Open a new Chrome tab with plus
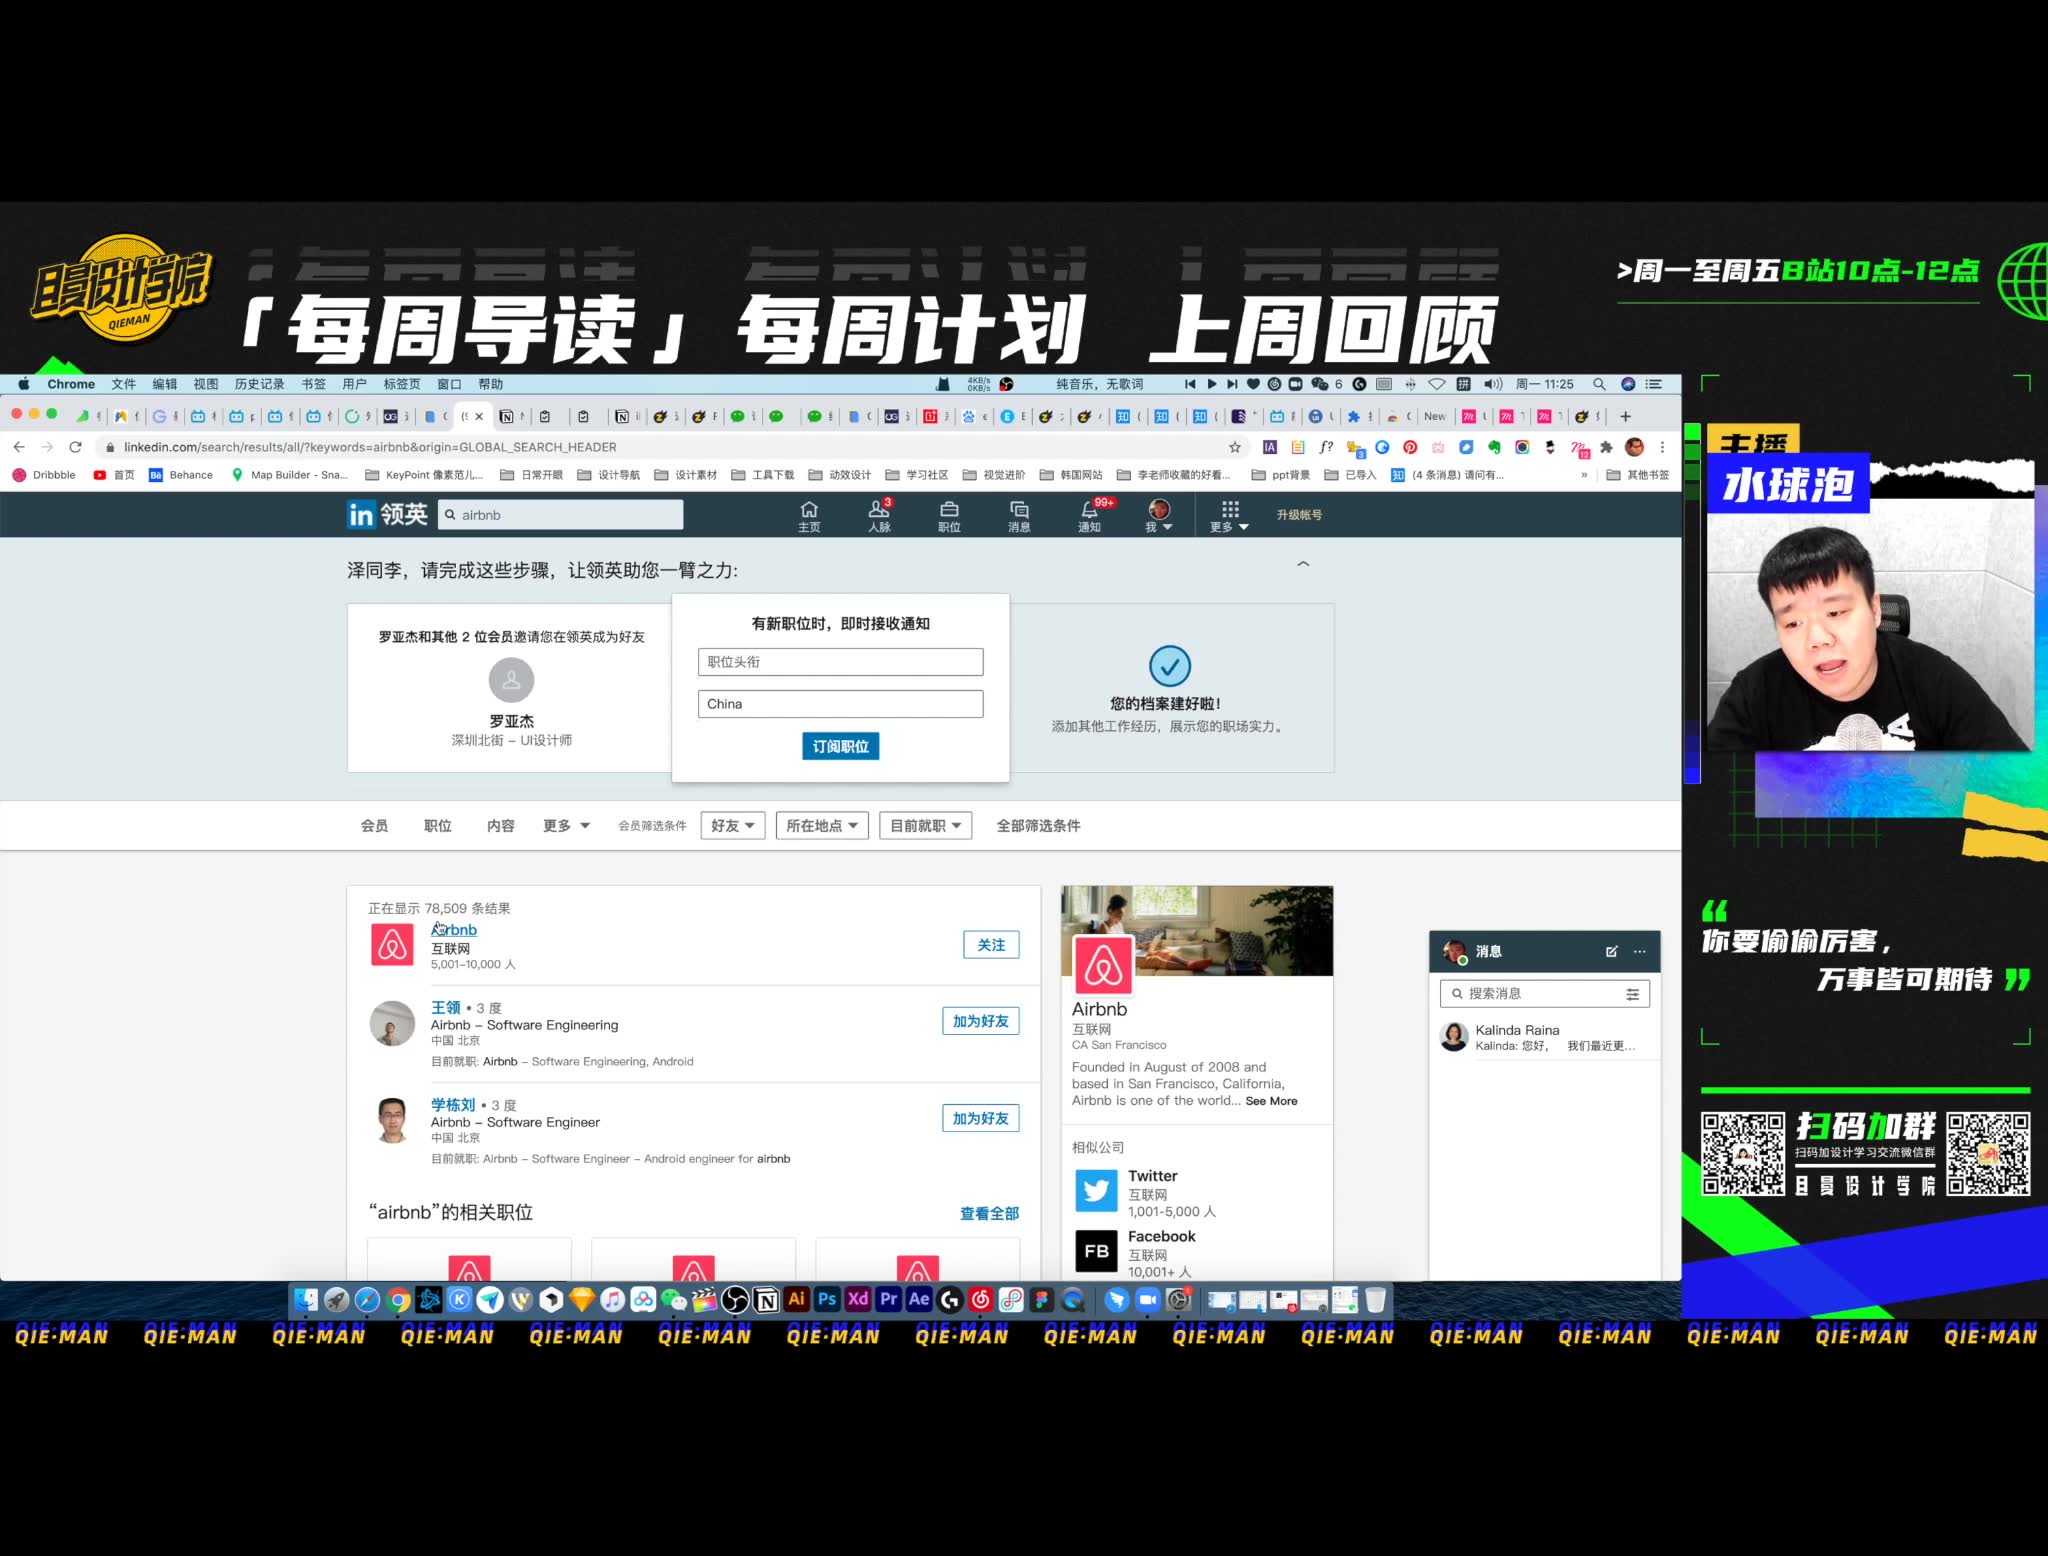Viewport: 2048px width, 1556px height. (1625, 416)
